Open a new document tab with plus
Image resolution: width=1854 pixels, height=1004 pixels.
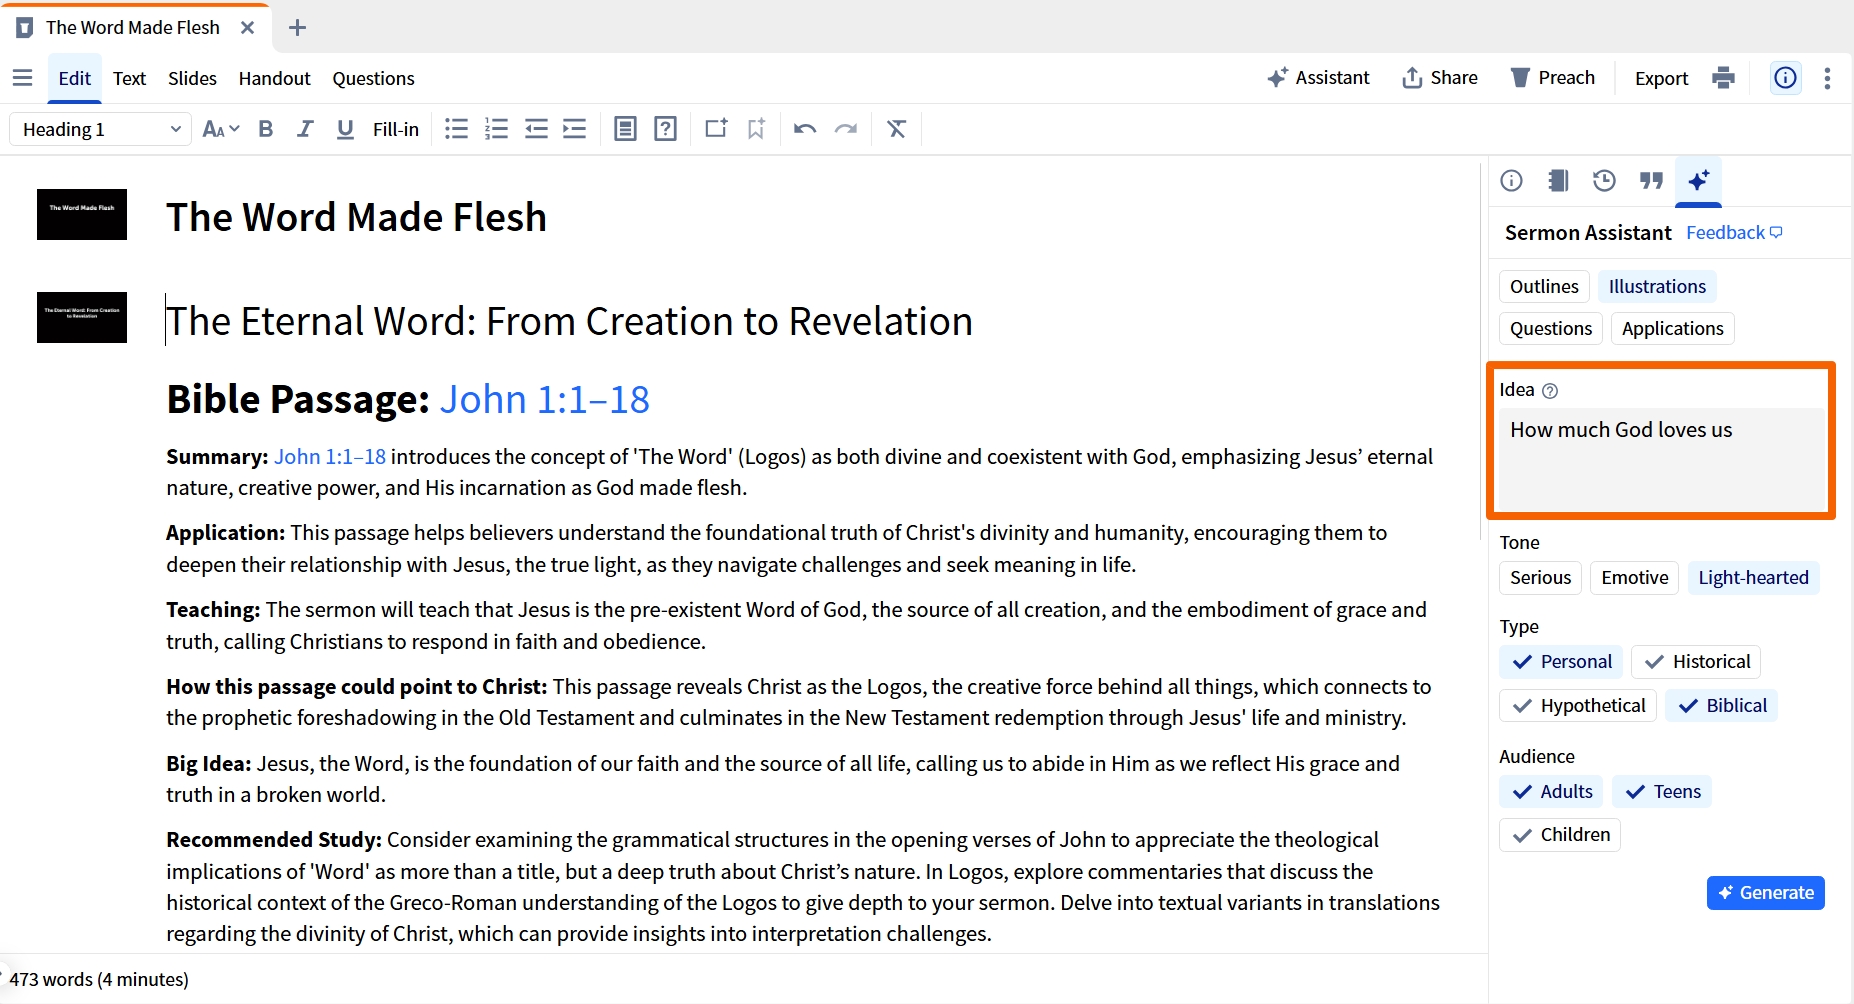click(x=297, y=28)
